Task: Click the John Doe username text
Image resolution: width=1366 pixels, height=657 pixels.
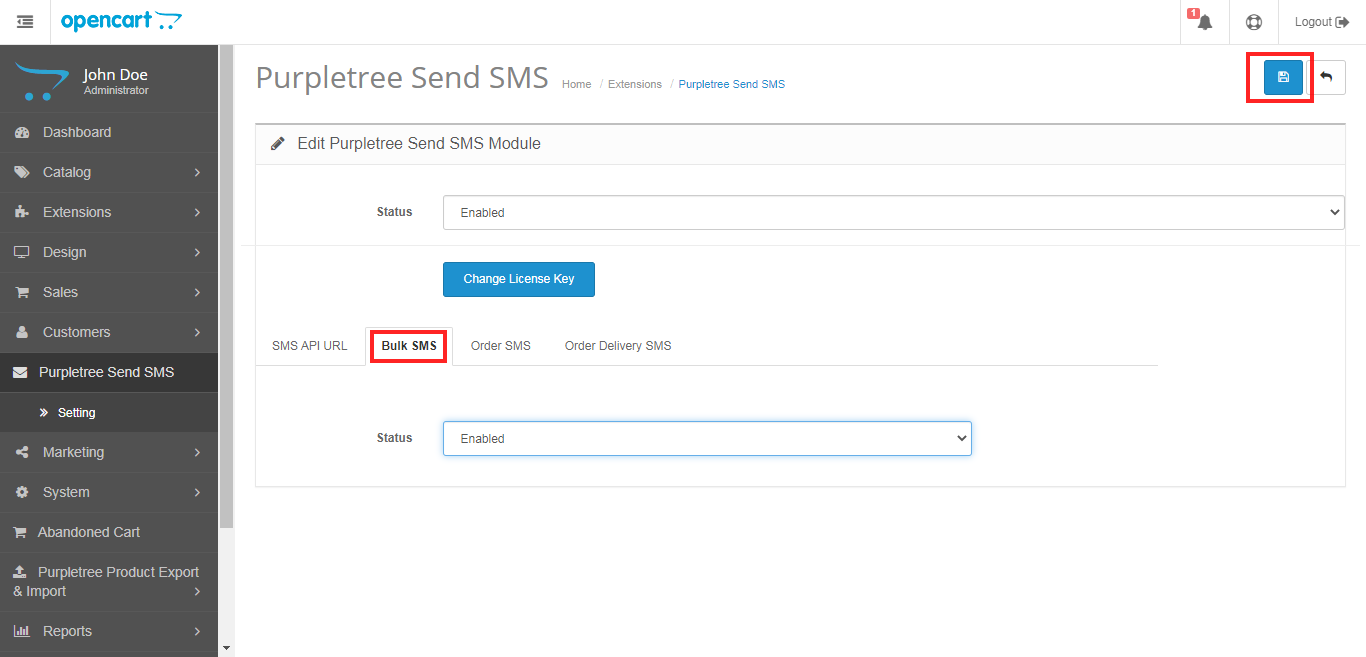Action: coord(115,75)
